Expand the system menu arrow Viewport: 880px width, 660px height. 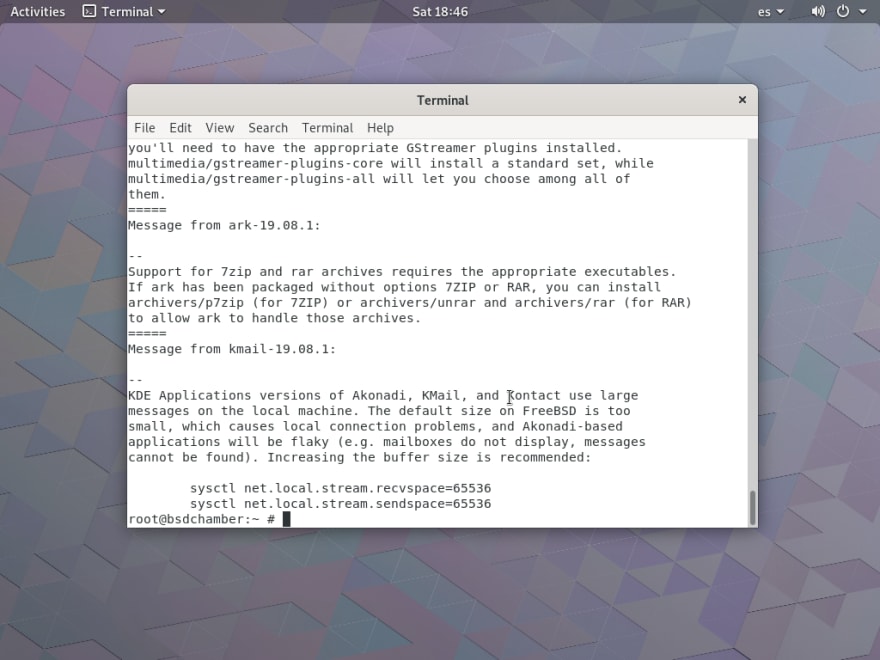(x=863, y=11)
